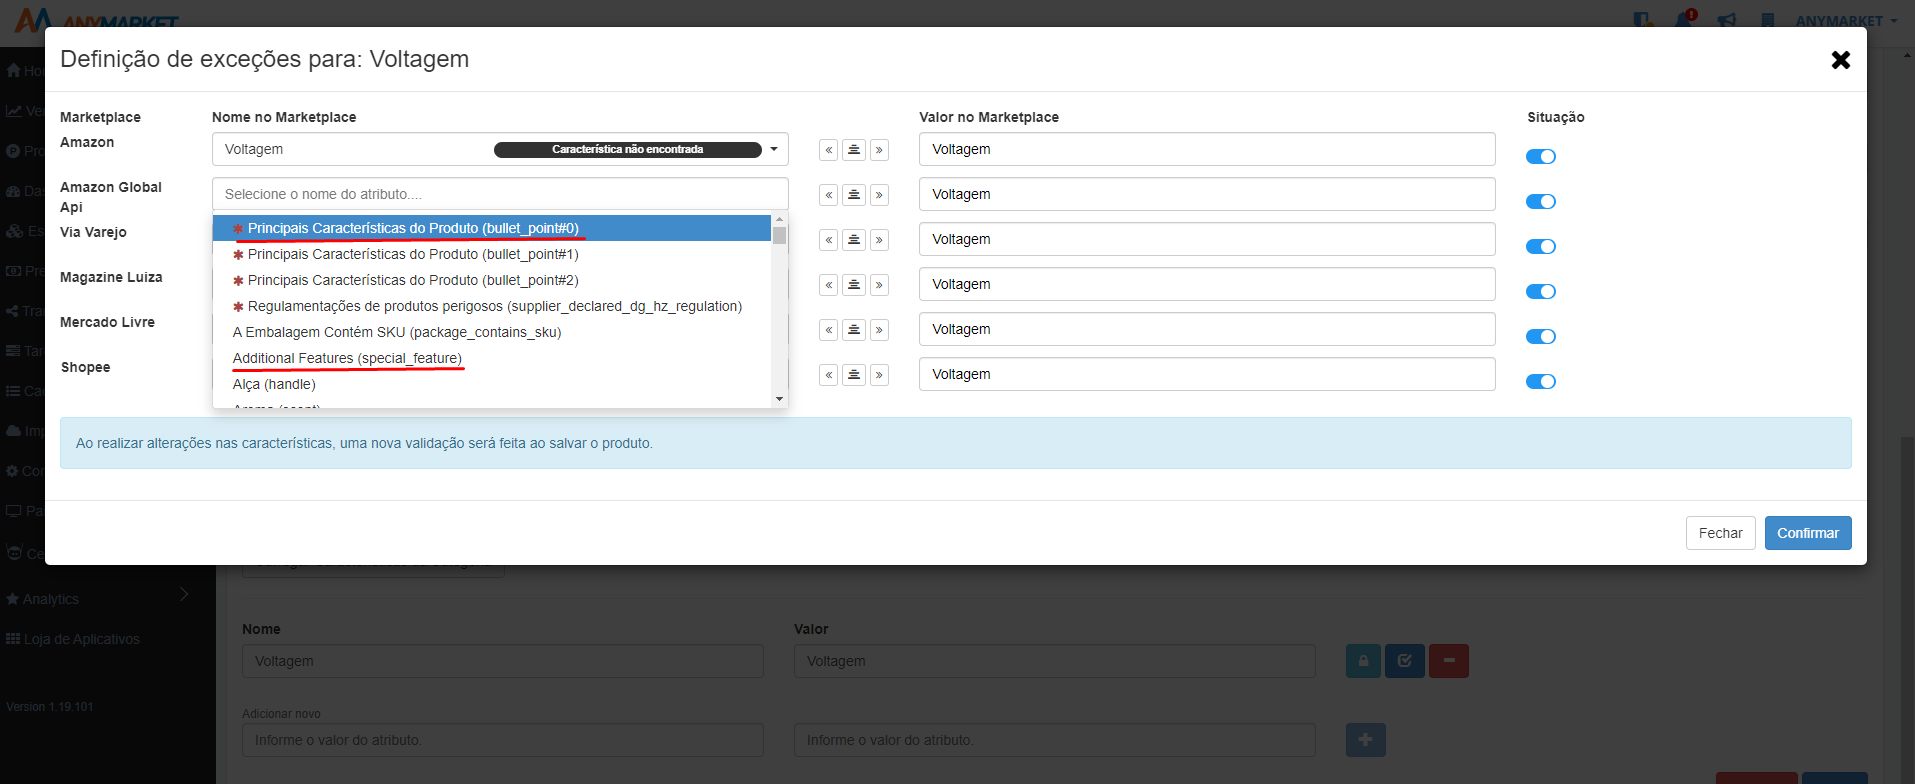Viewport: 1915px width, 784px height.
Task: Click the Valor no Marketplace field for Mercado Livre
Action: pyautogui.click(x=1207, y=329)
